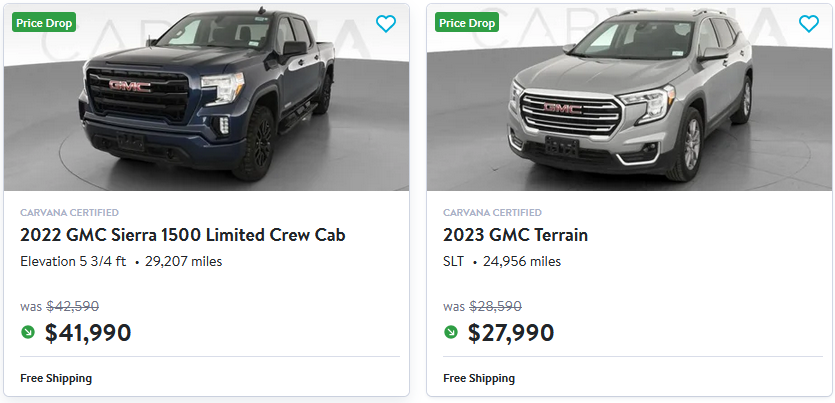Click Carvana Certified label above the Terrain title

tap(493, 213)
